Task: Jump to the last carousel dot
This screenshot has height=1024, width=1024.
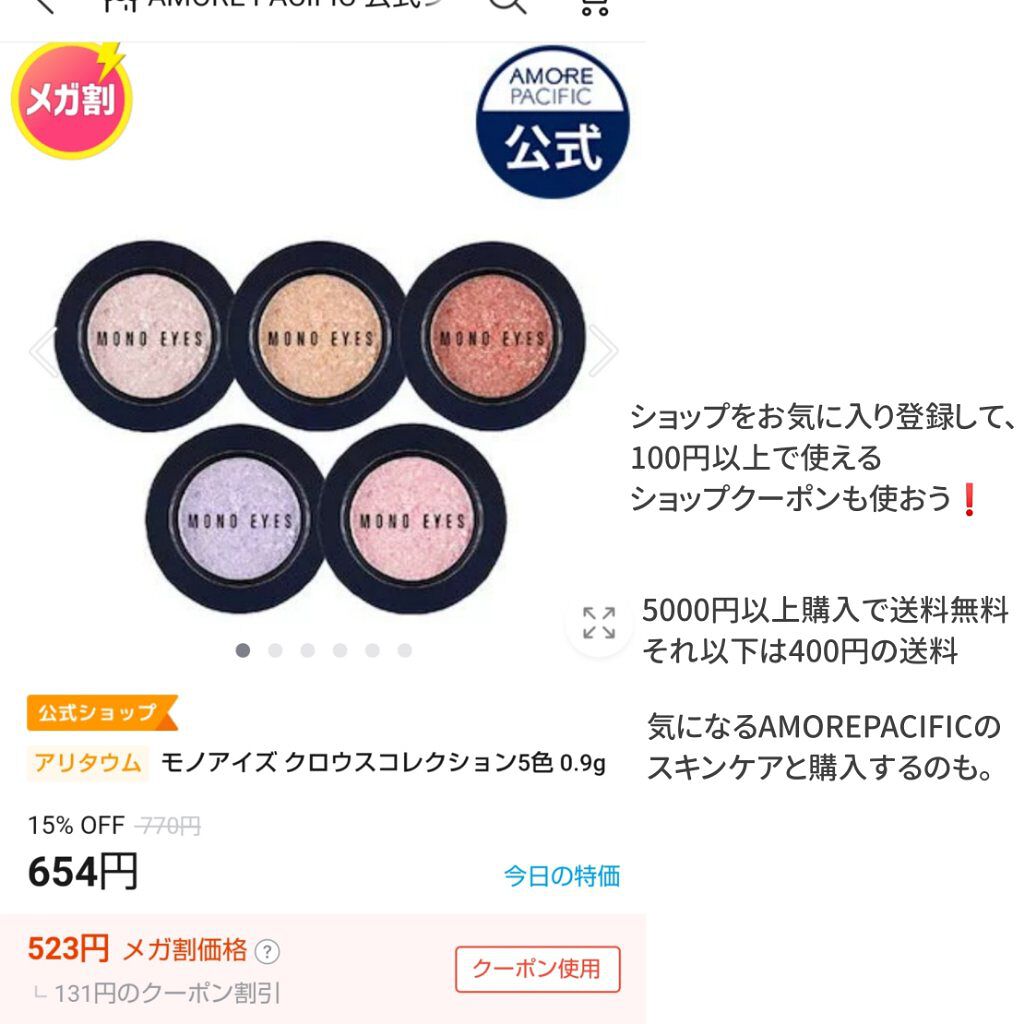Action: (405, 650)
